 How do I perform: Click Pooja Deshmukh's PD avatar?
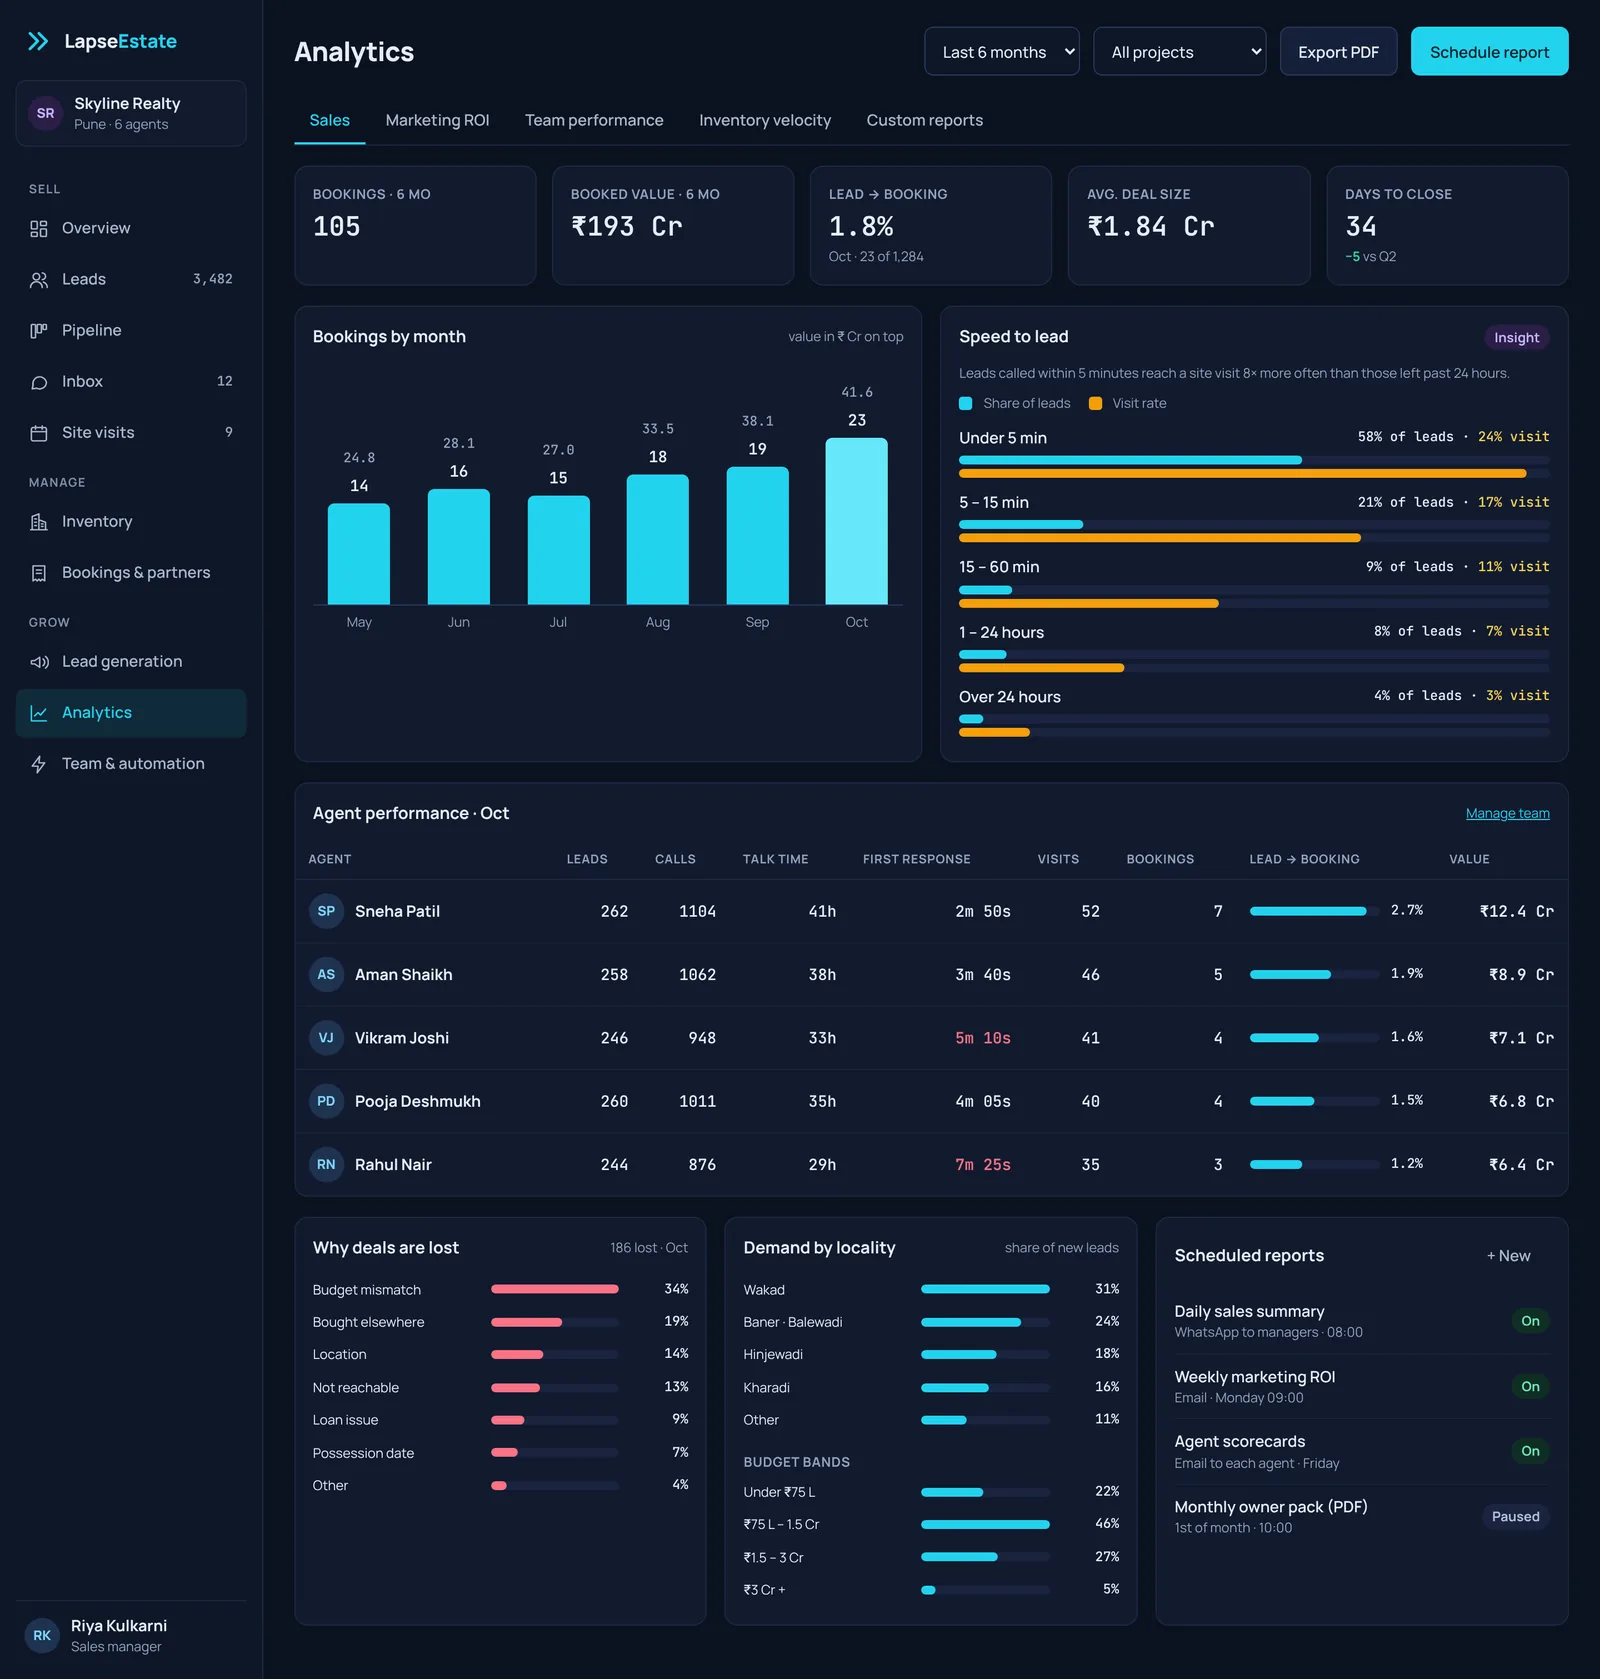326,1101
